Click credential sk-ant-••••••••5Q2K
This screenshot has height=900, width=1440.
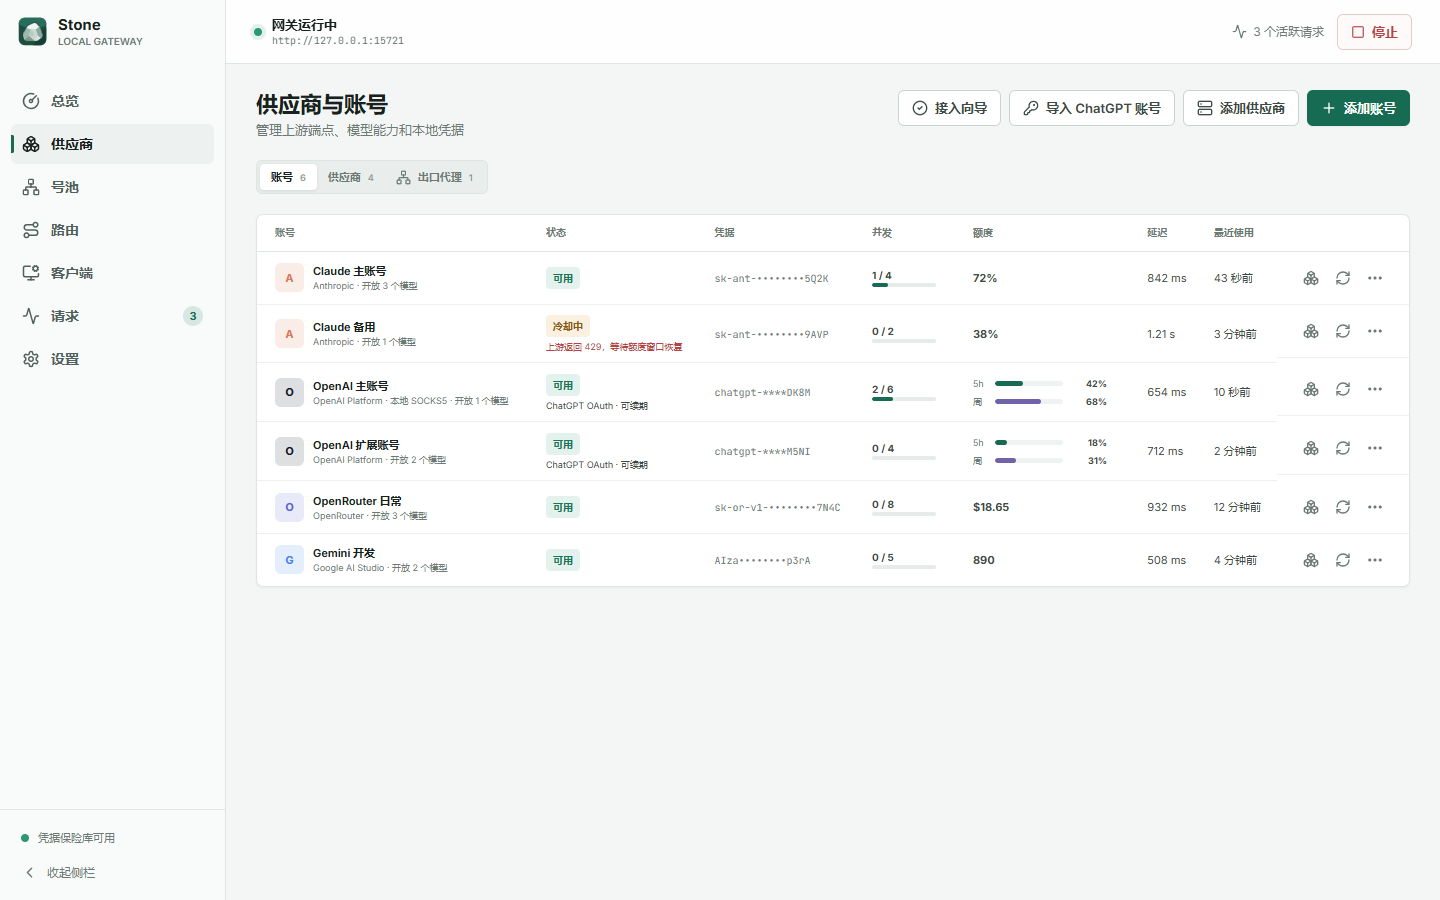(x=771, y=279)
